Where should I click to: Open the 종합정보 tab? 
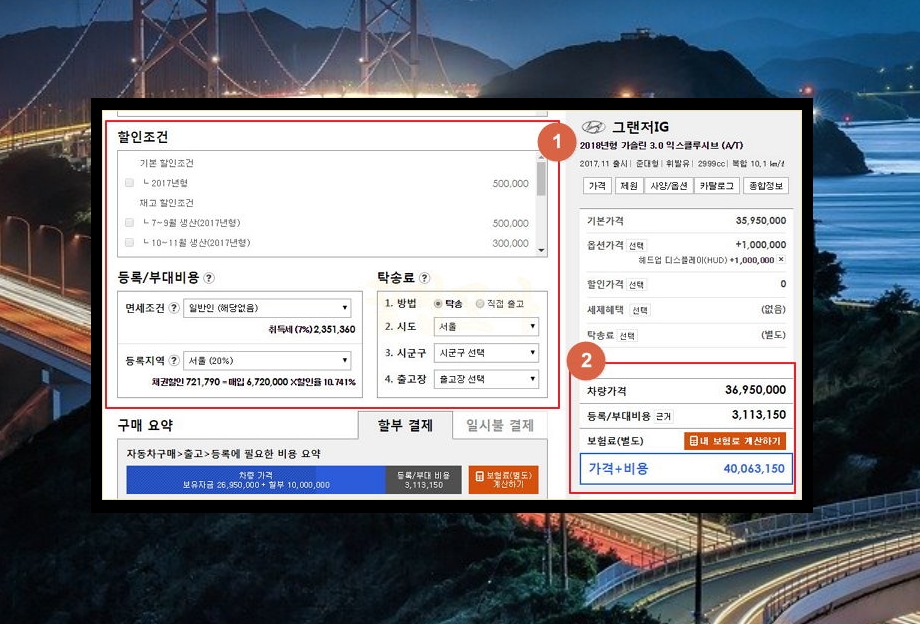766,186
